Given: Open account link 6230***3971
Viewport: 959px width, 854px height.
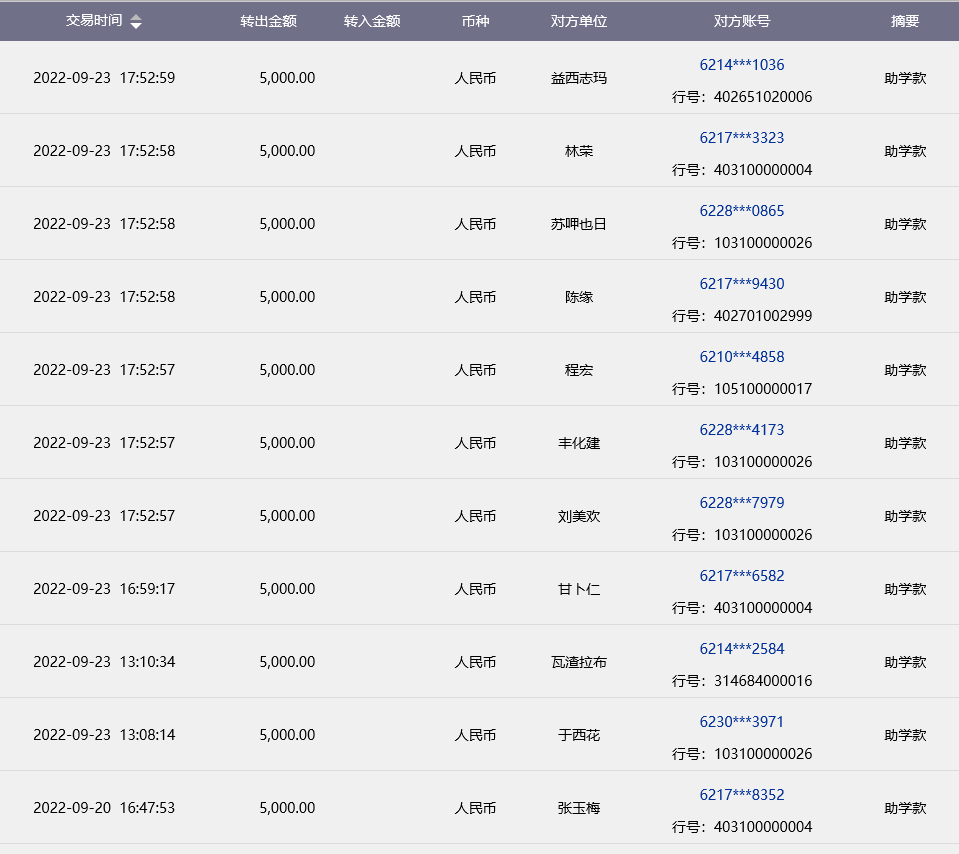Looking at the screenshot, I should click(x=741, y=722).
